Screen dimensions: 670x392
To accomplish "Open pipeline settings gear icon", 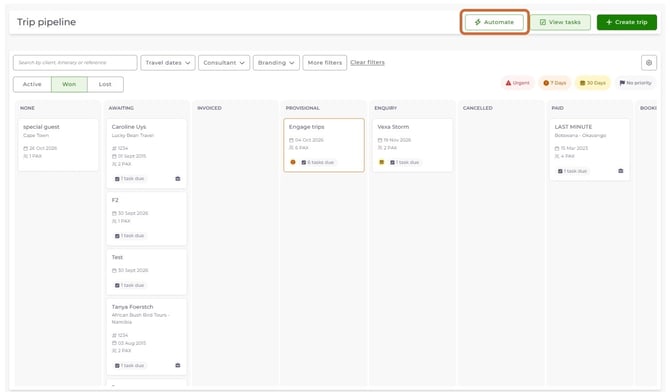I will point(649,63).
